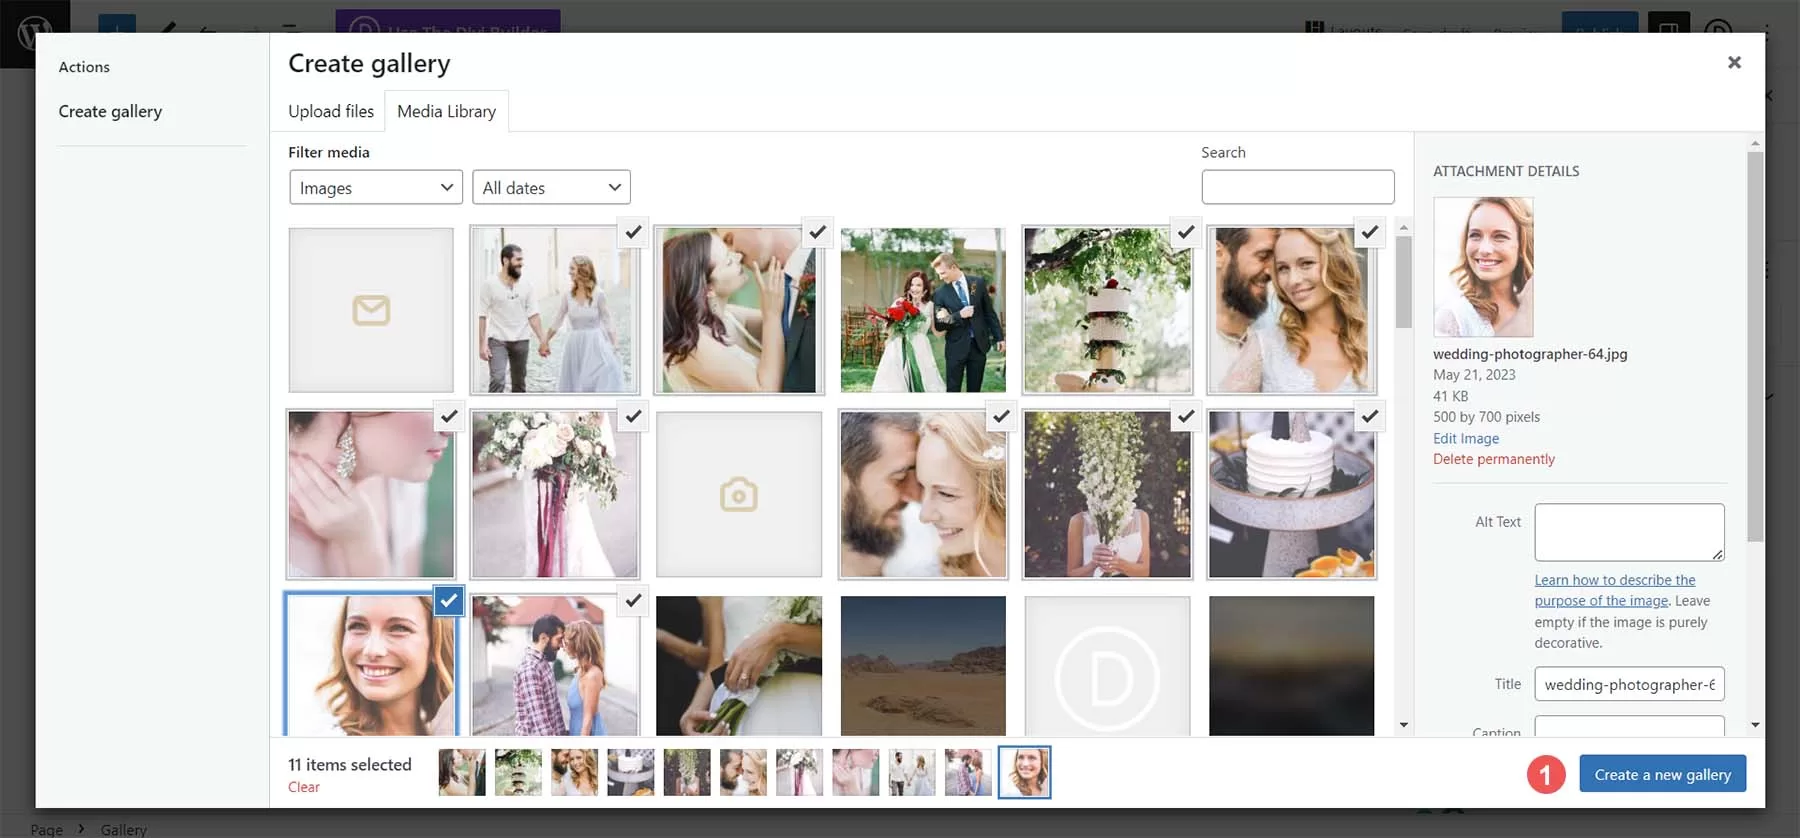This screenshot has width=1800, height=838.
Task: Clear the 11 selected items
Action: (304, 787)
